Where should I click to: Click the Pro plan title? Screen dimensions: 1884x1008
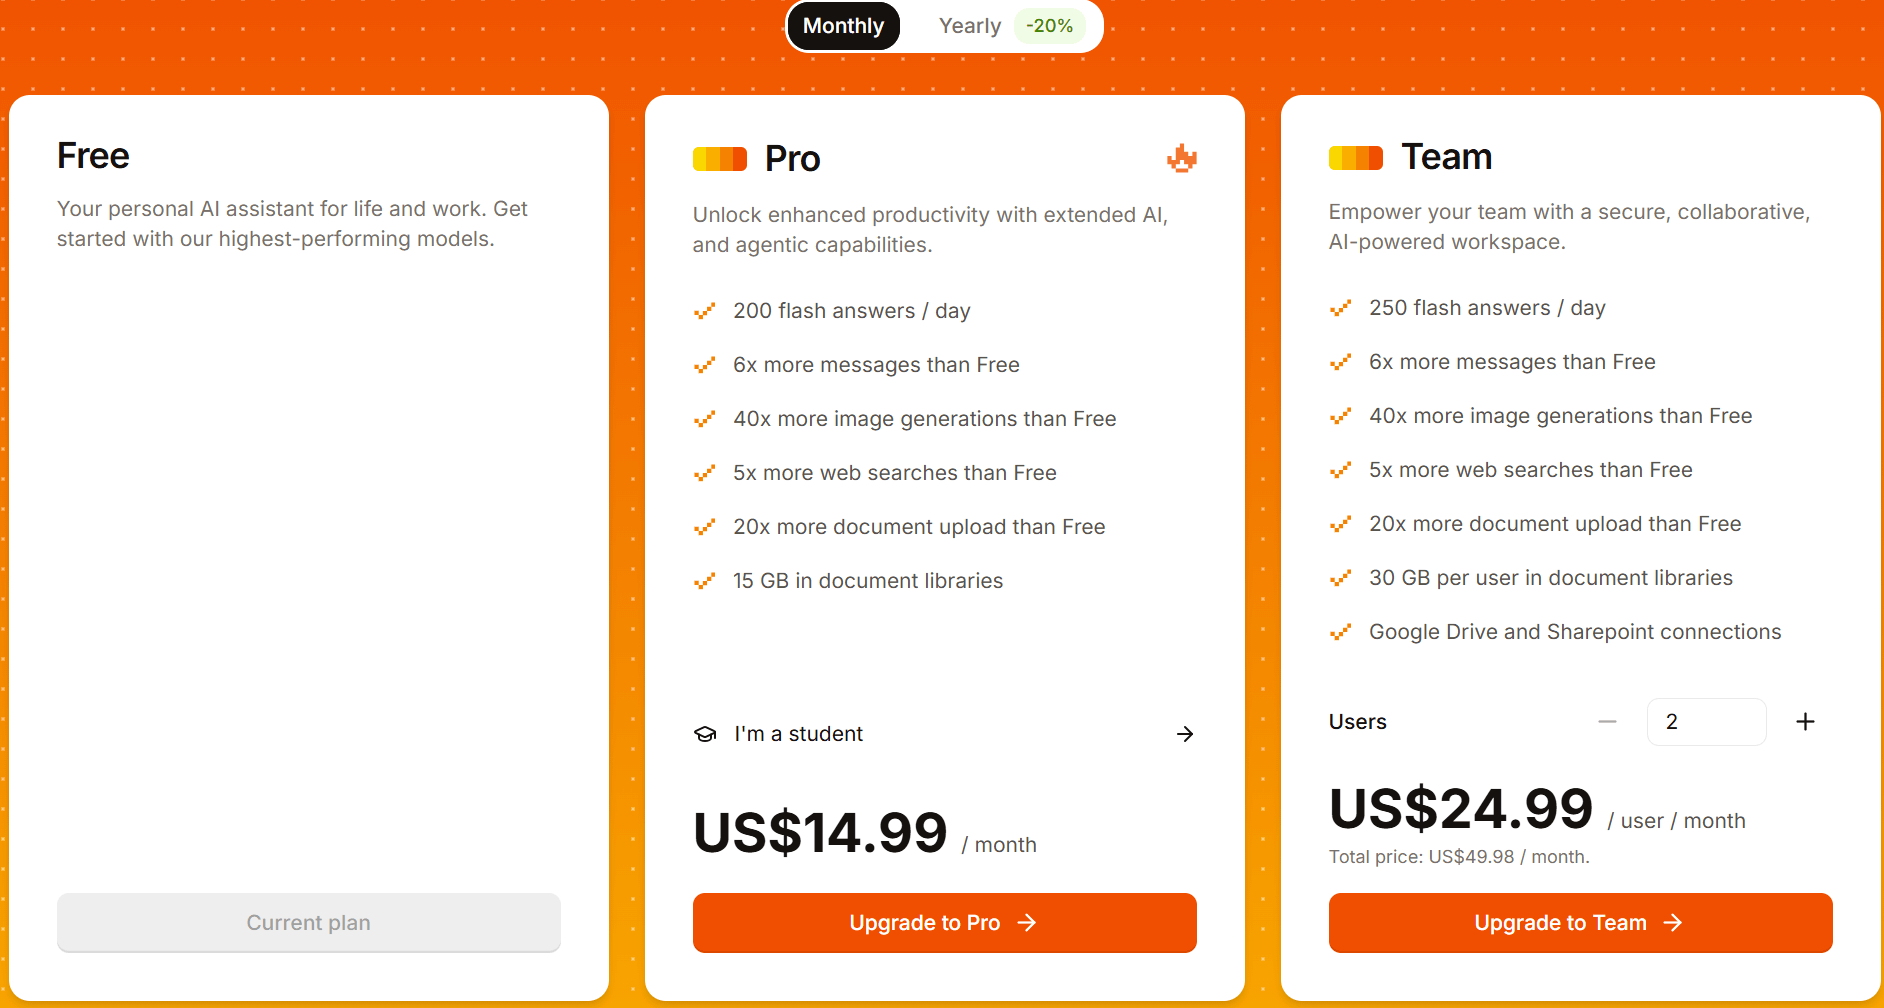[x=792, y=159]
